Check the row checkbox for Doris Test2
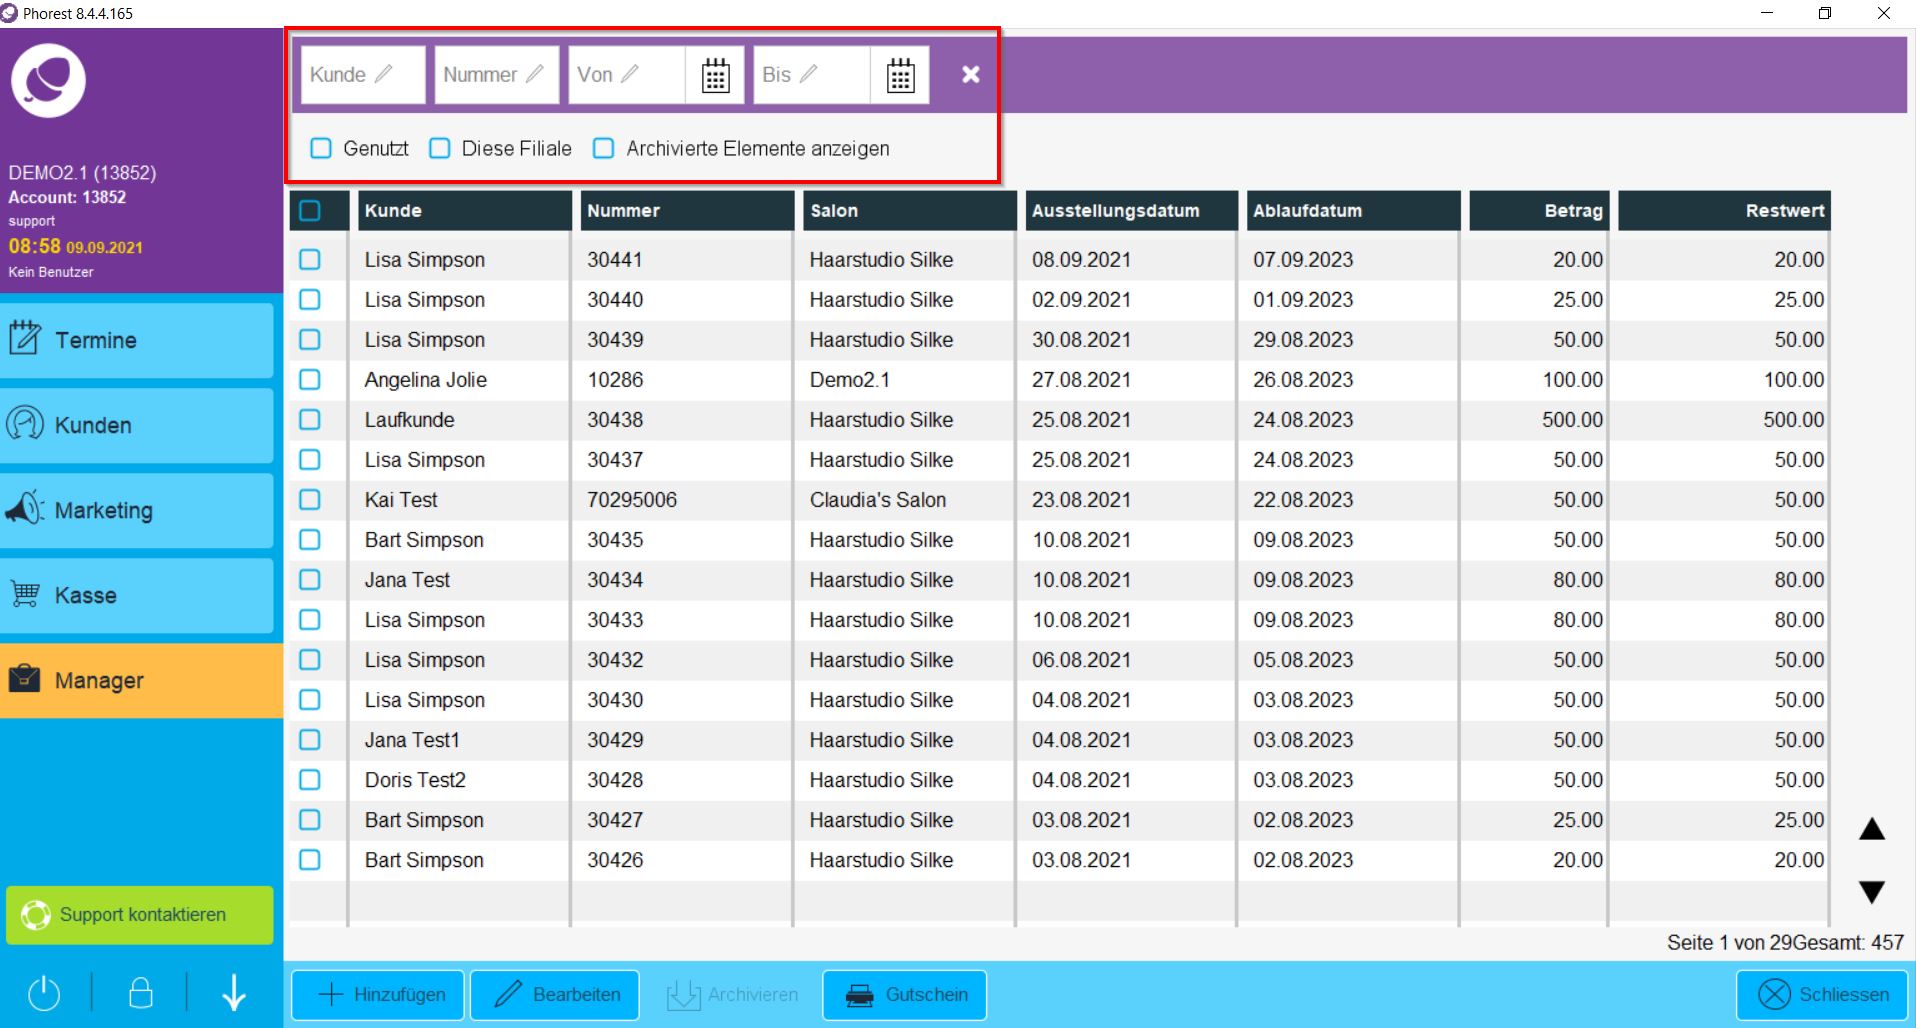Image resolution: width=1916 pixels, height=1028 pixels. coord(310,780)
